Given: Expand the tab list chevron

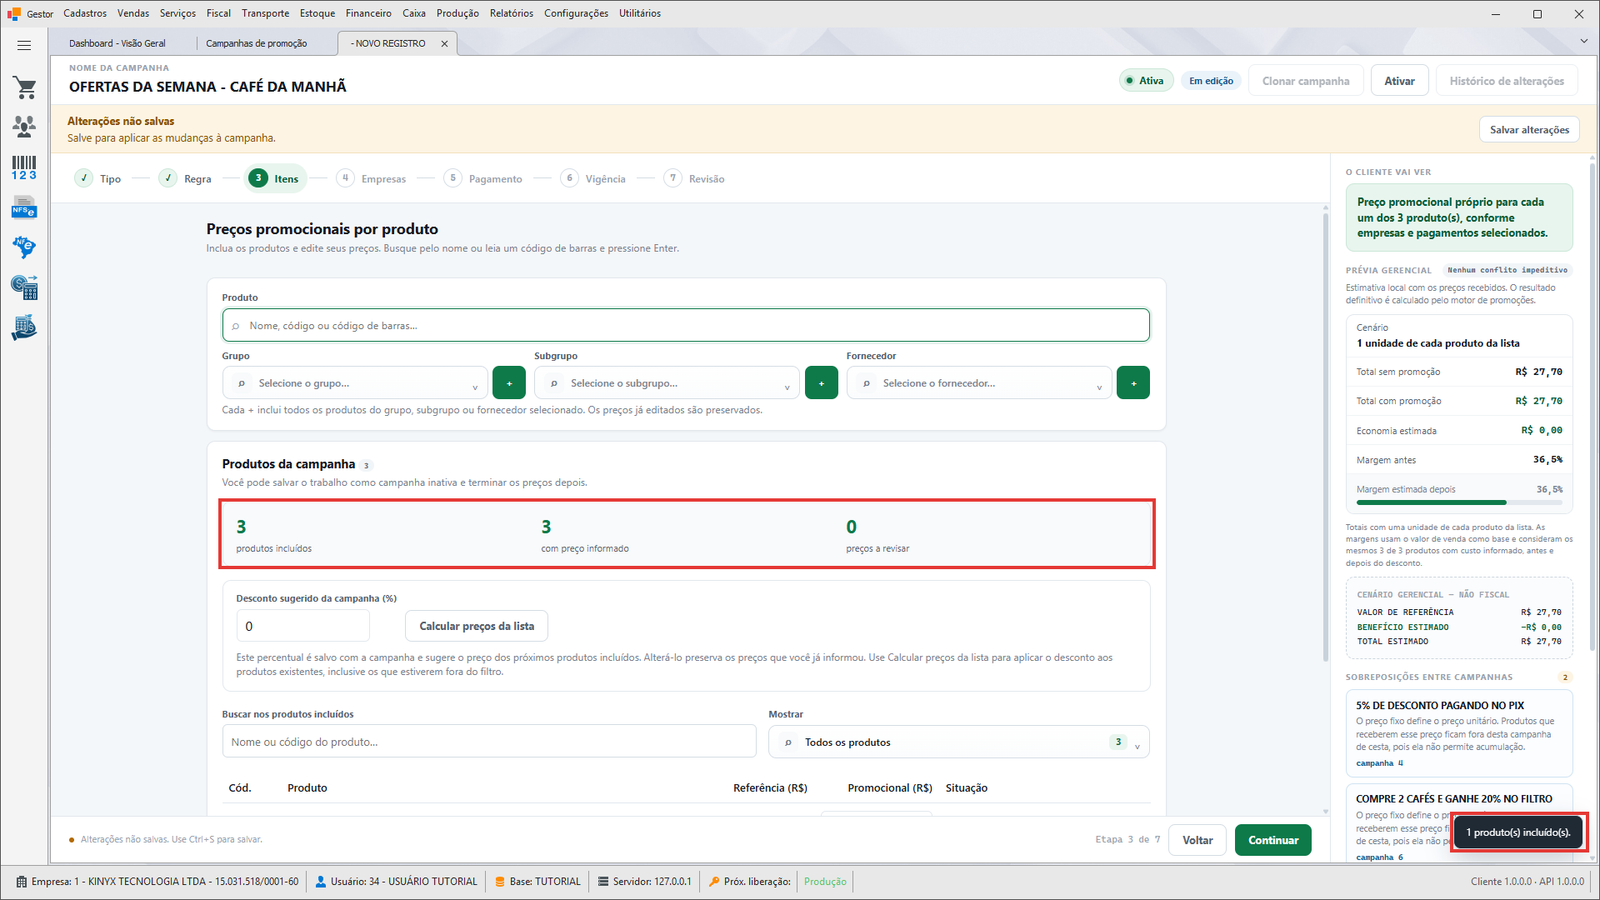Looking at the screenshot, I should click(x=1584, y=42).
